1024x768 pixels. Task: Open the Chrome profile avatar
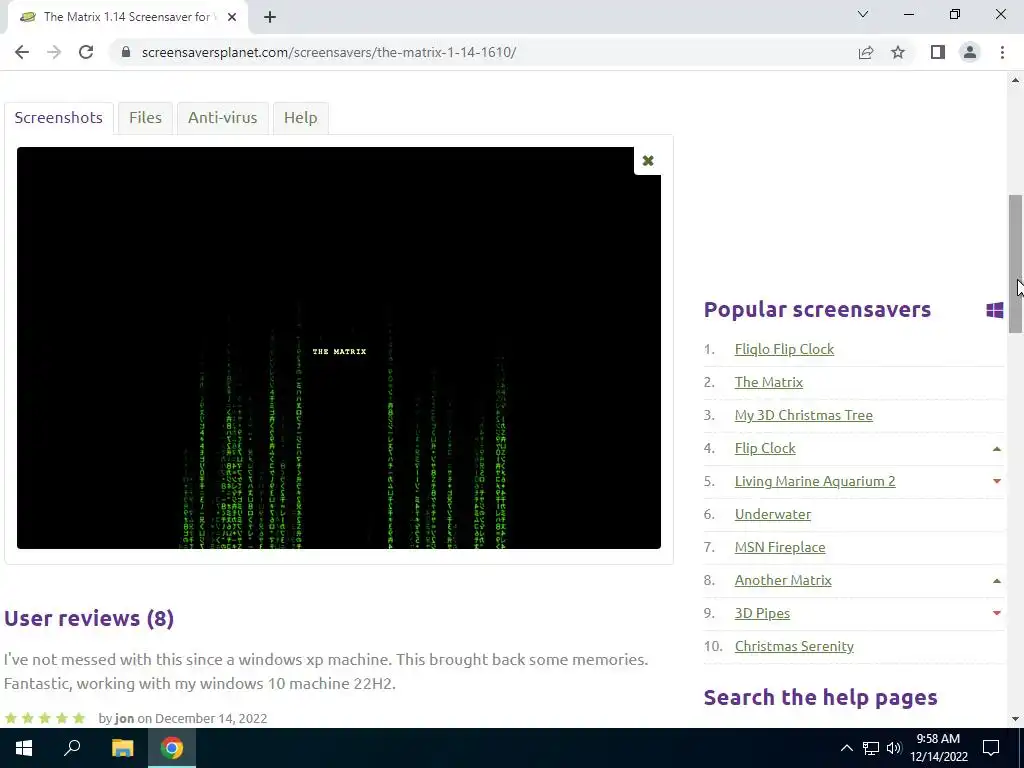tap(970, 52)
